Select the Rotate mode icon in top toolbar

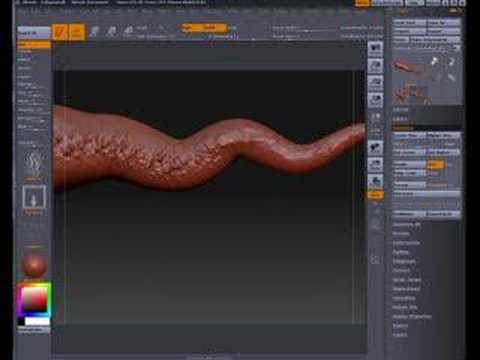tap(128, 32)
